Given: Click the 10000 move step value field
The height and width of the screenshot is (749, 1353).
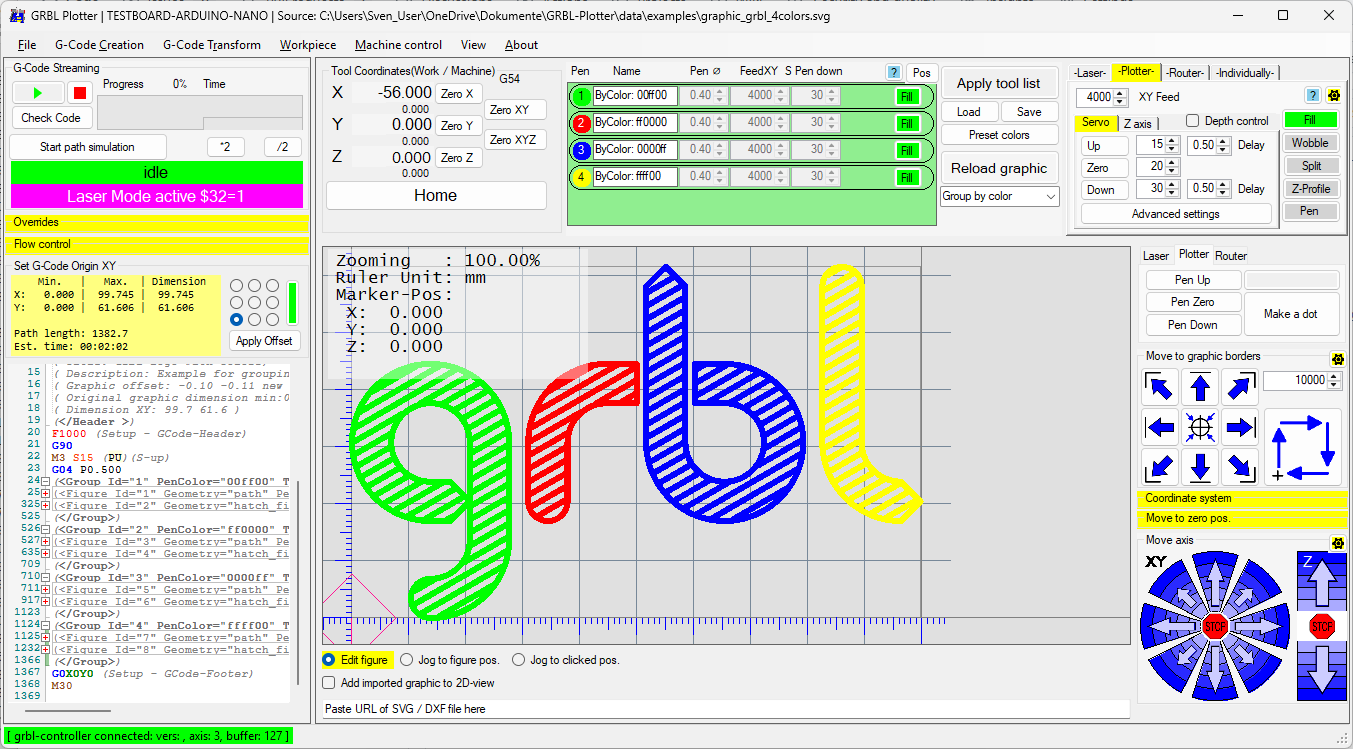Looking at the screenshot, I should point(1294,380).
